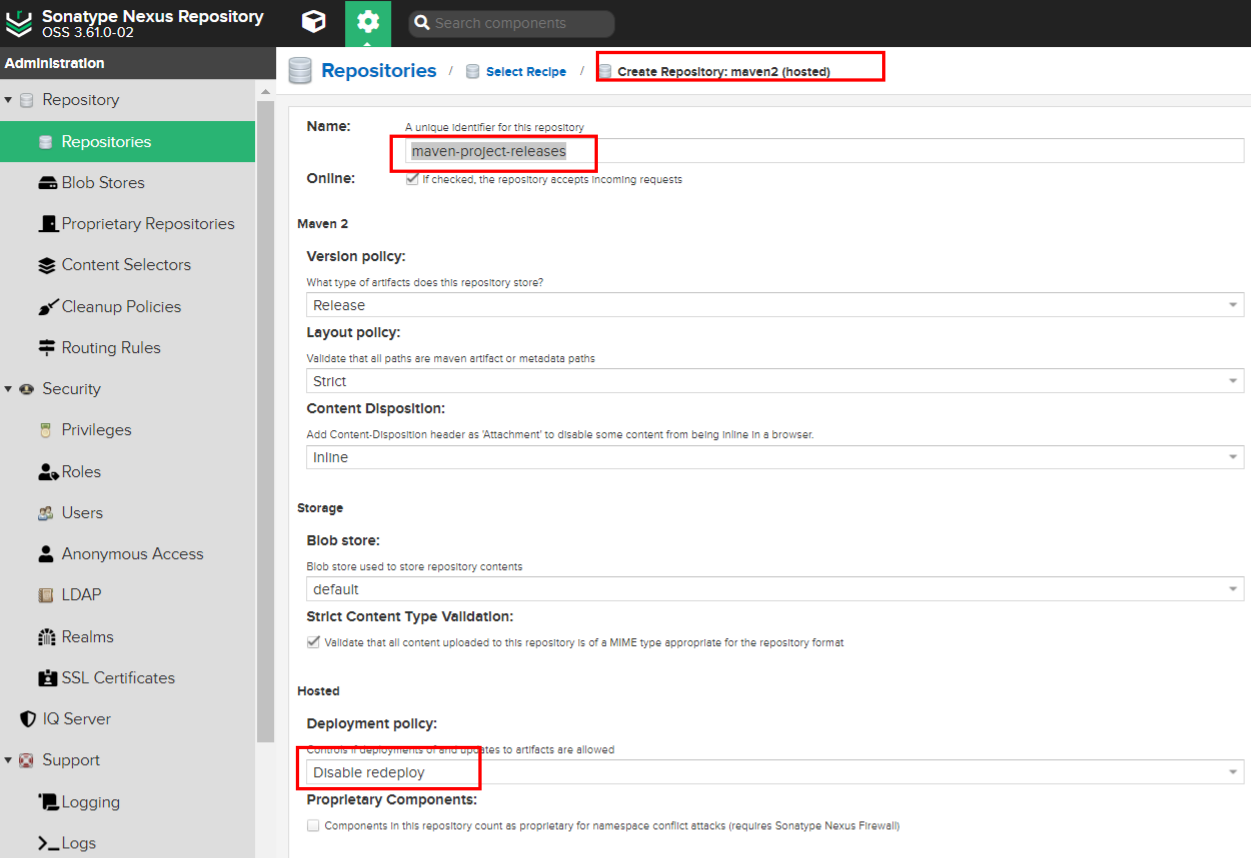The width and height of the screenshot is (1251, 858).
Task: Click the IQ Server shield icon
Action: tap(28, 719)
